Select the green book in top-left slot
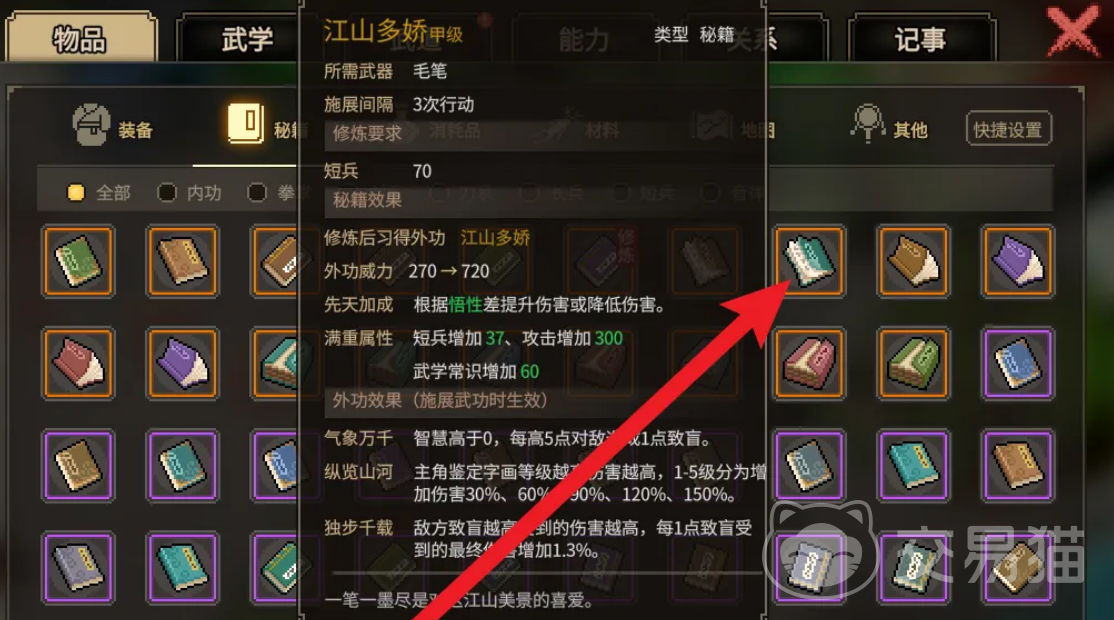Screen dimensions: 1114x620 [x=78, y=261]
